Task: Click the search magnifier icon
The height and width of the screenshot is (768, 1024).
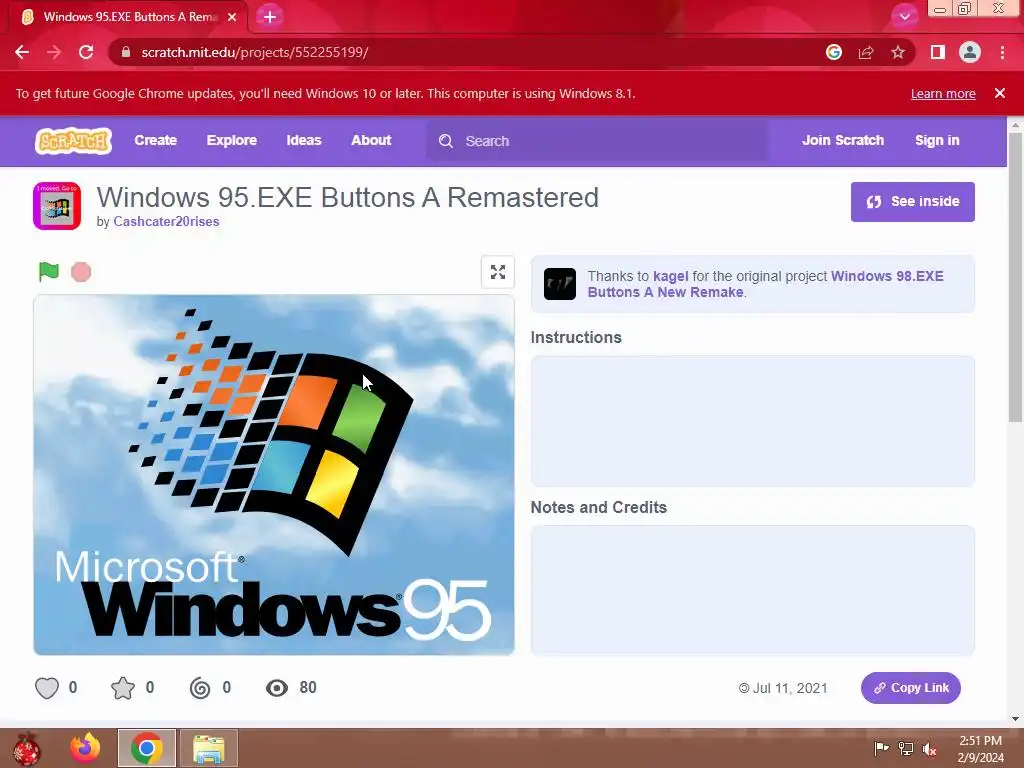Action: coord(446,141)
